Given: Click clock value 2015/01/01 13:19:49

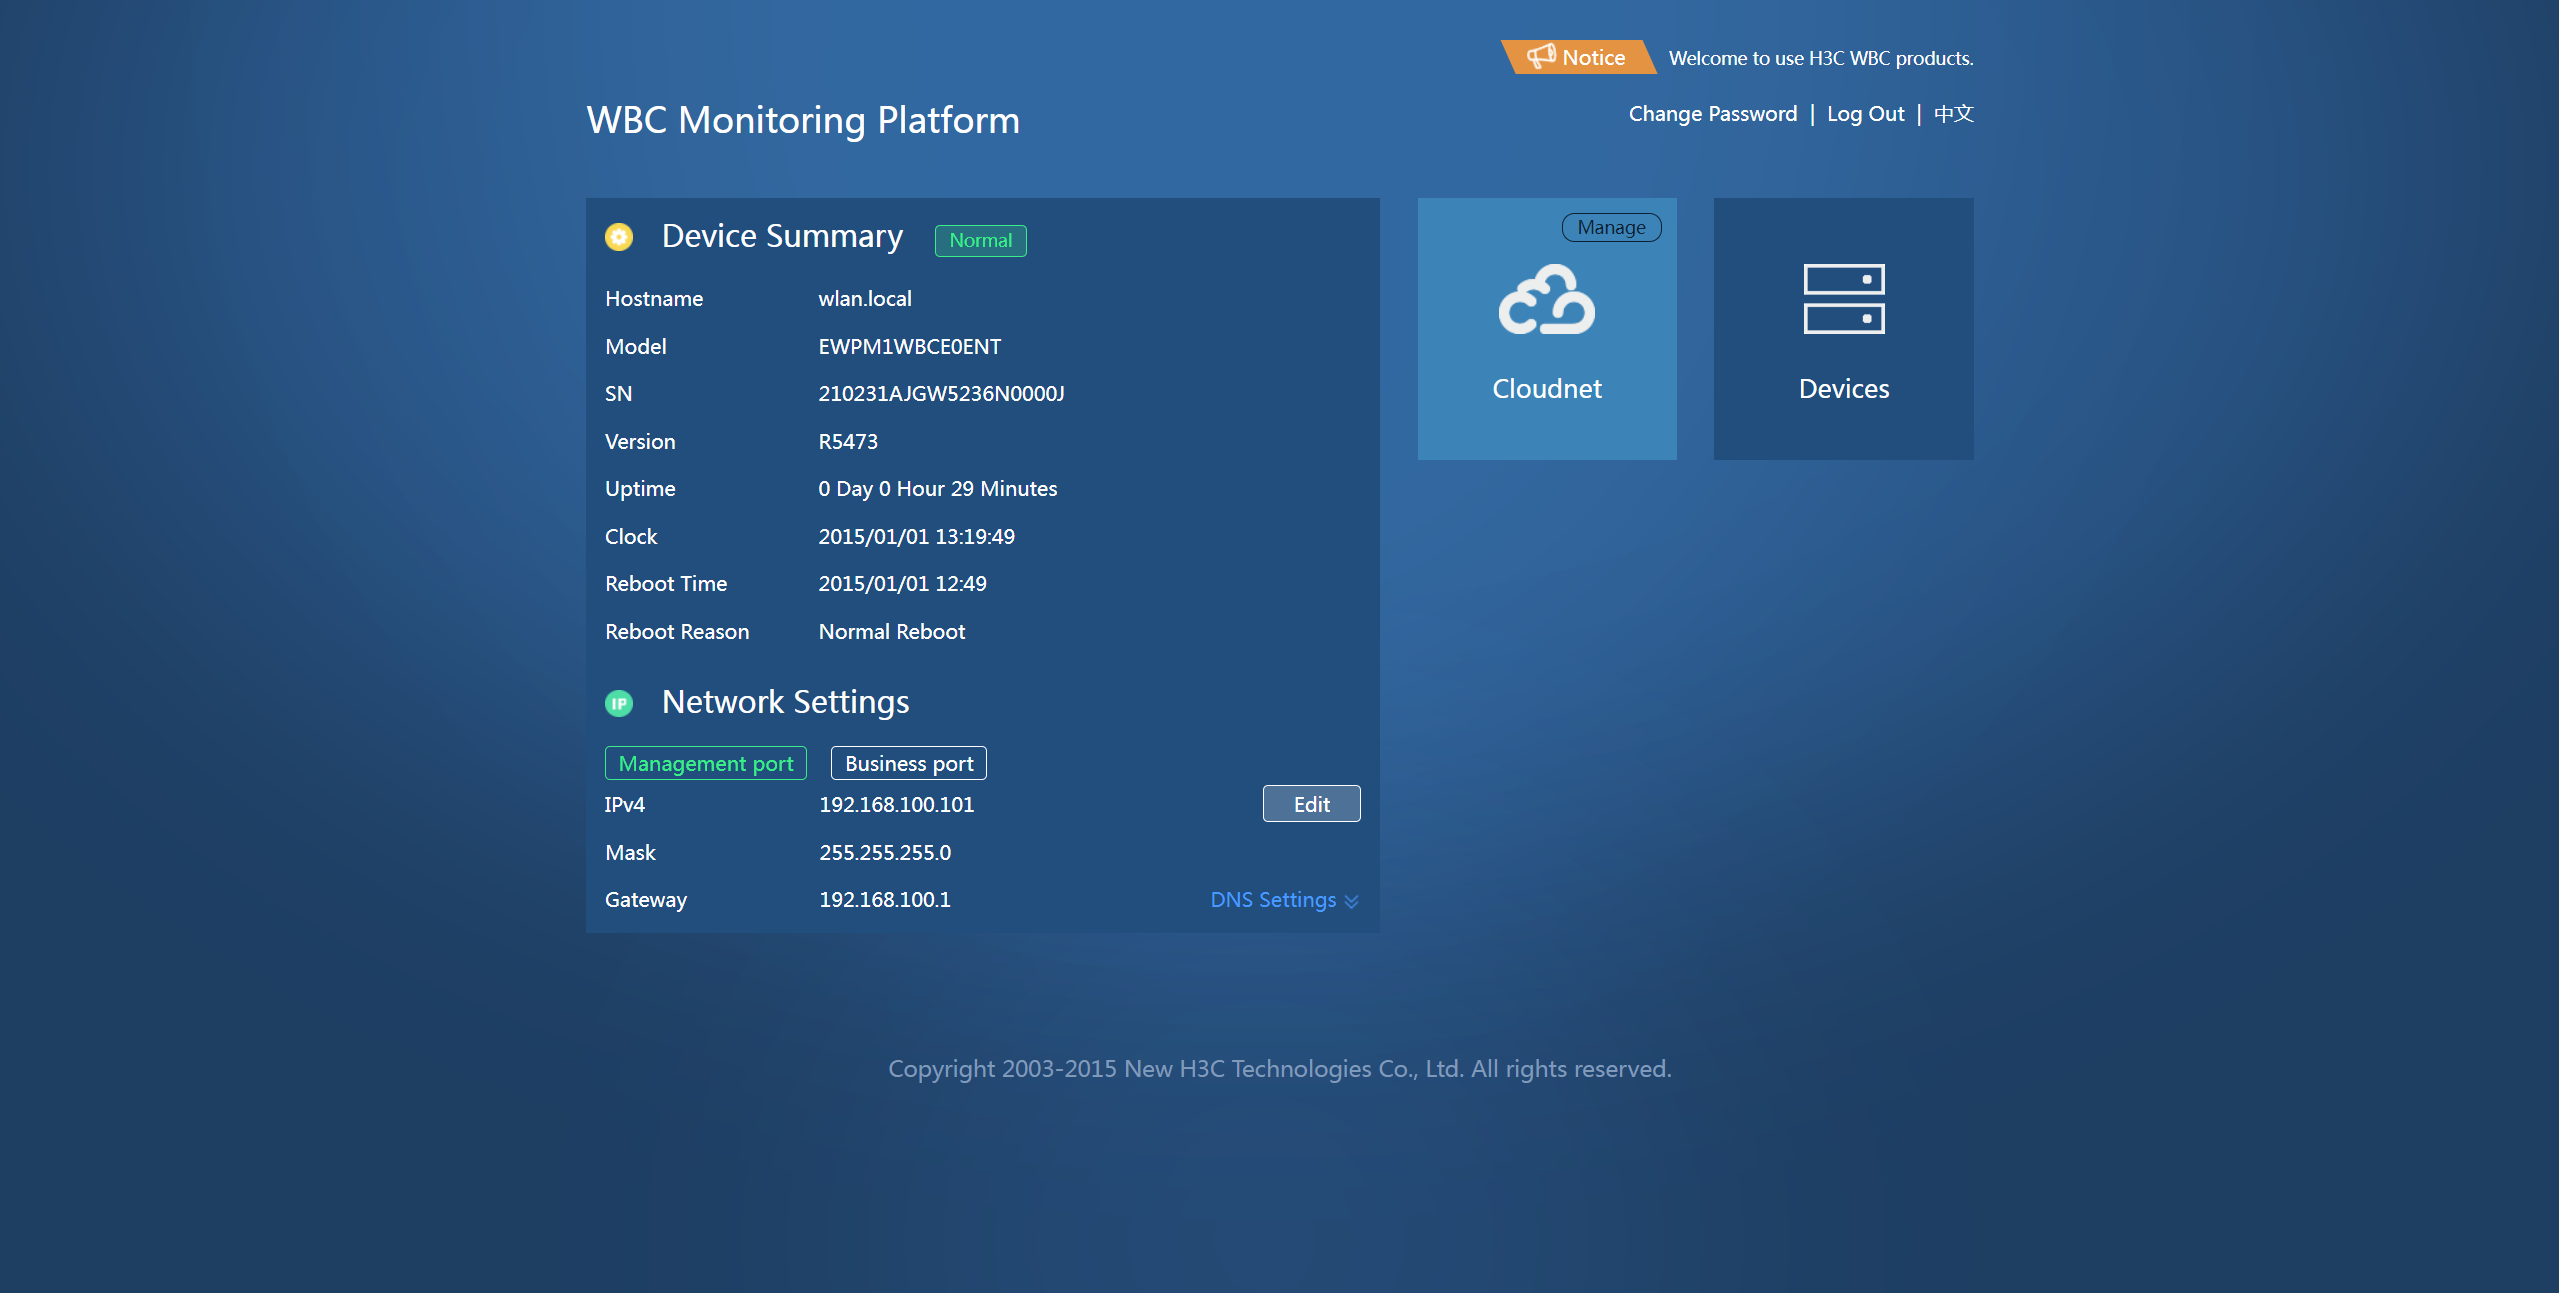Looking at the screenshot, I should click(x=916, y=537).
